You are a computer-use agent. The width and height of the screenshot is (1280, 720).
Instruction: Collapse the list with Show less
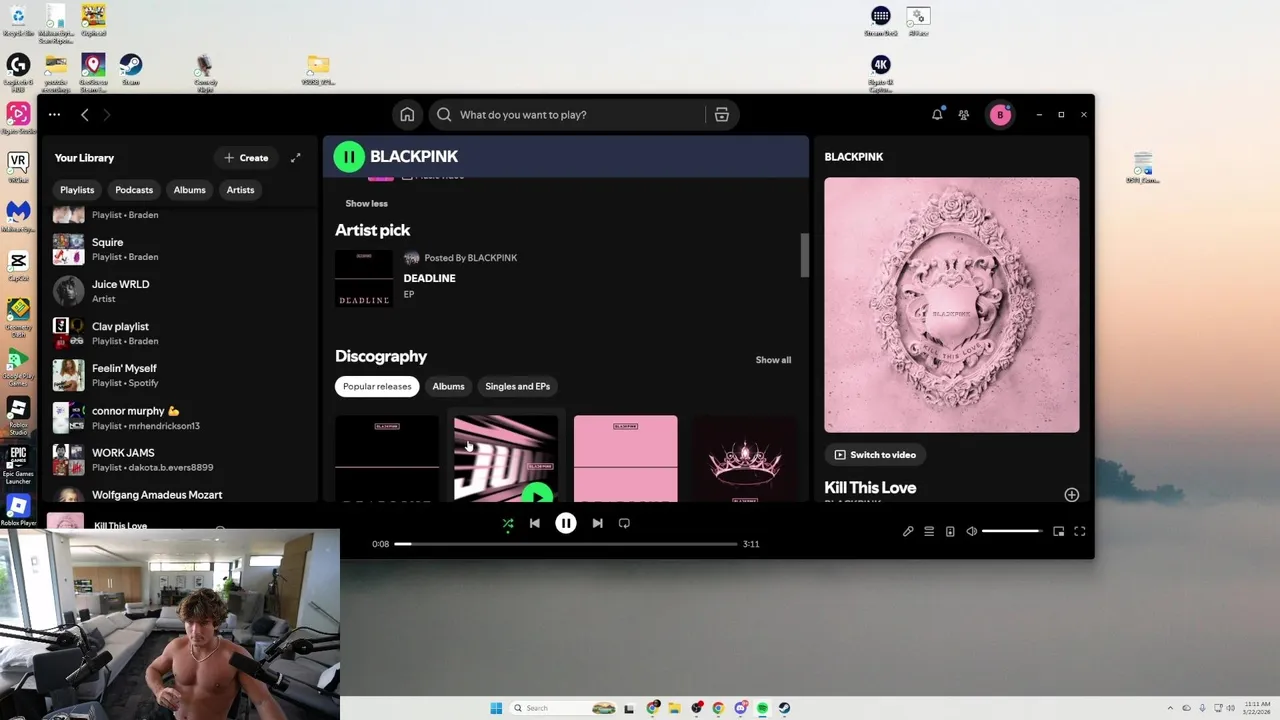366,204
